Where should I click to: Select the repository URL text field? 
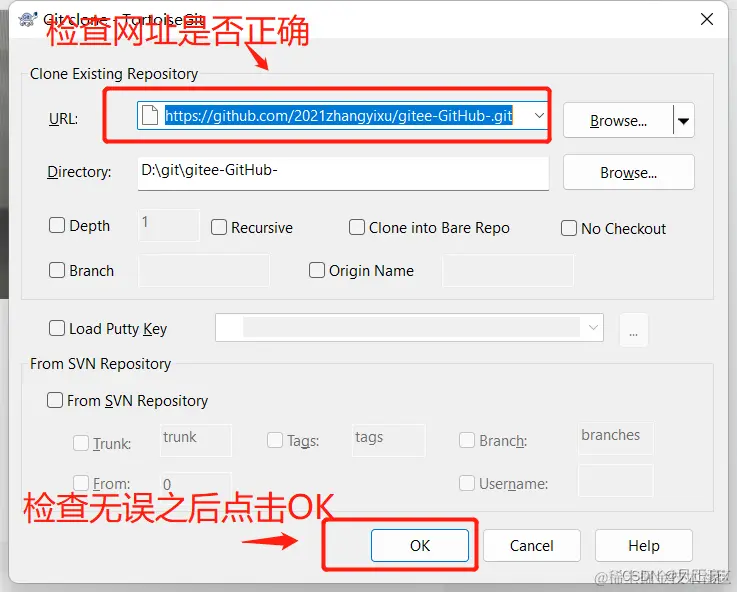tap(343, 116)
